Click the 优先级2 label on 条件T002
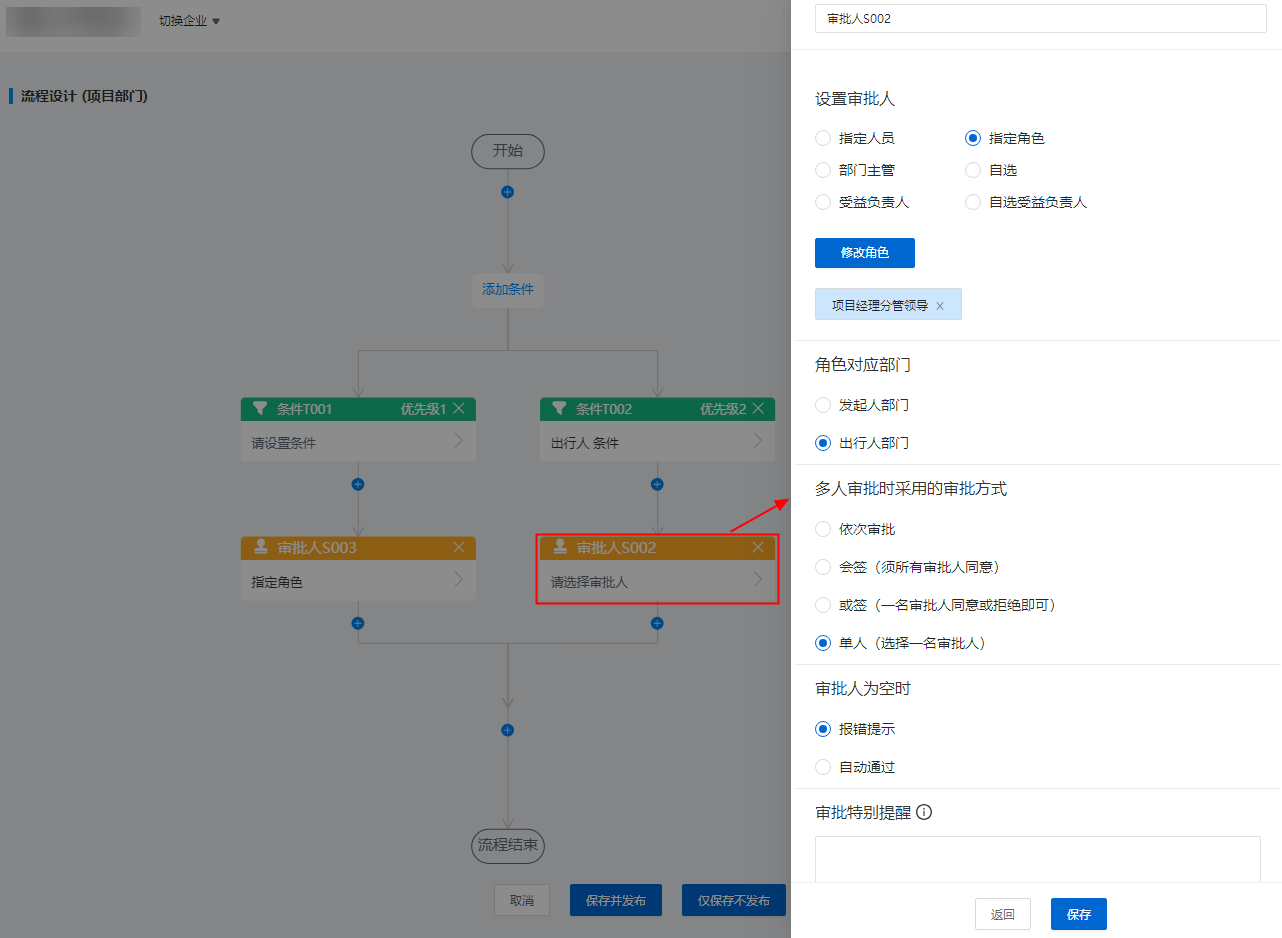 [722, 408]
